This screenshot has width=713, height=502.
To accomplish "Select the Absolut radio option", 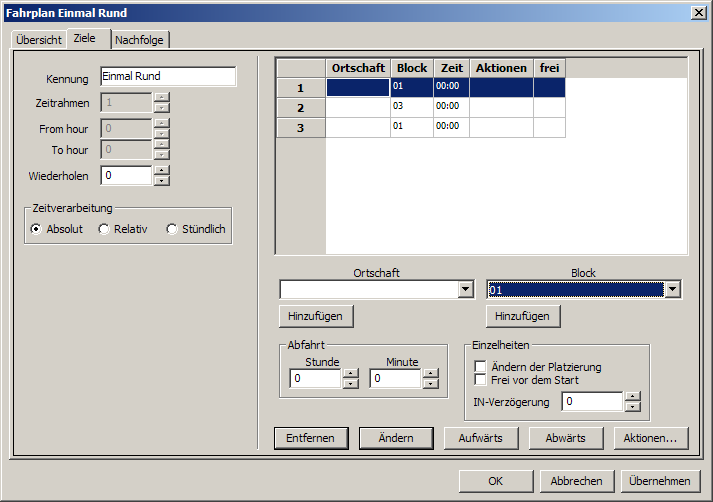I will click(37, 229).
